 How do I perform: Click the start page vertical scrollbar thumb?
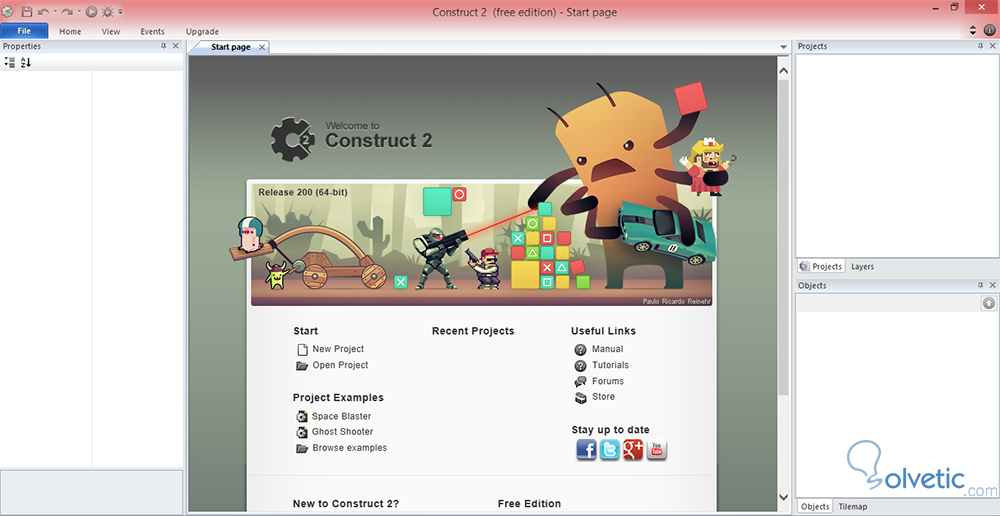coord(783,237)
